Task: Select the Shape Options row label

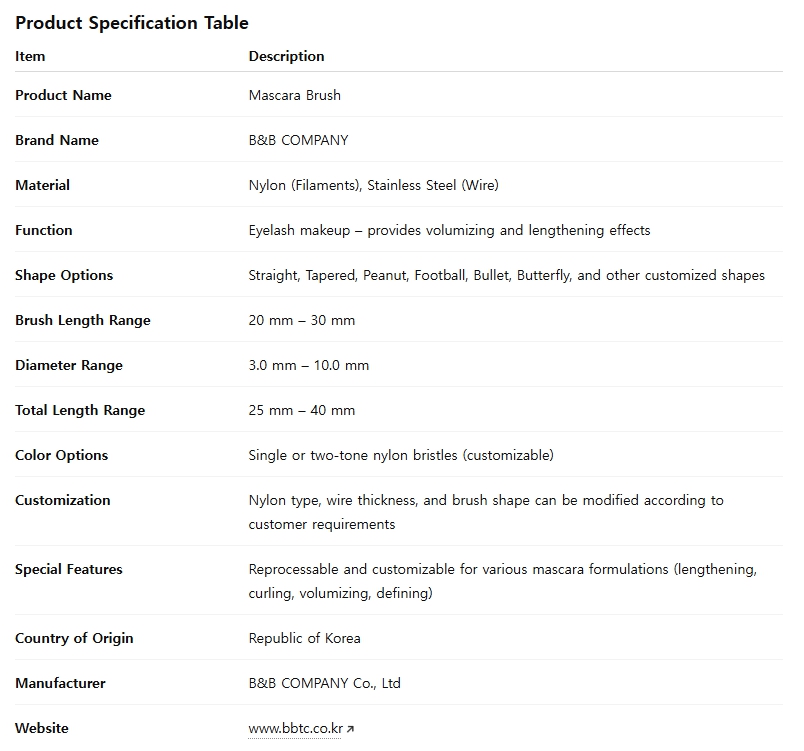Action: click(64, 275)
